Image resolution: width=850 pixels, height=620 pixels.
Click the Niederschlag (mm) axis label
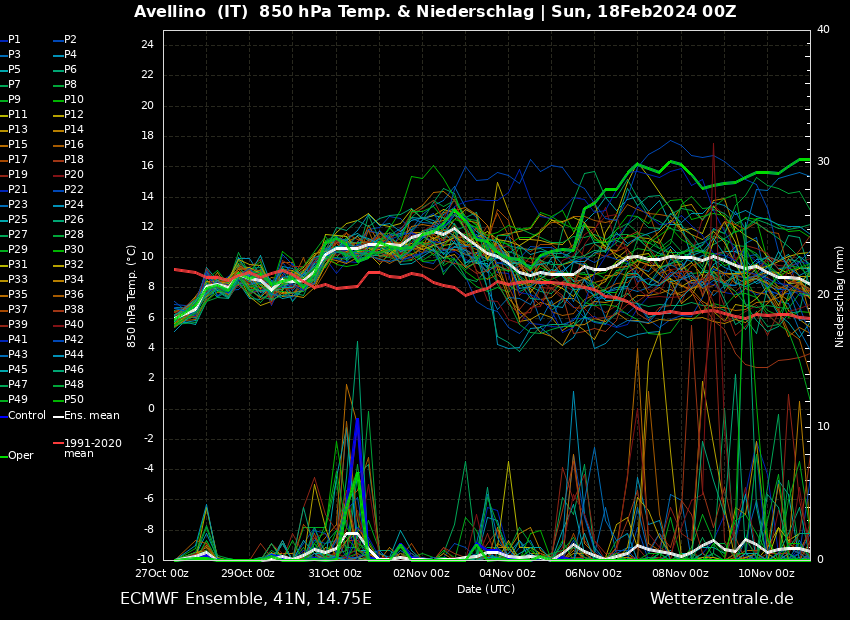[x=840, y=296]
